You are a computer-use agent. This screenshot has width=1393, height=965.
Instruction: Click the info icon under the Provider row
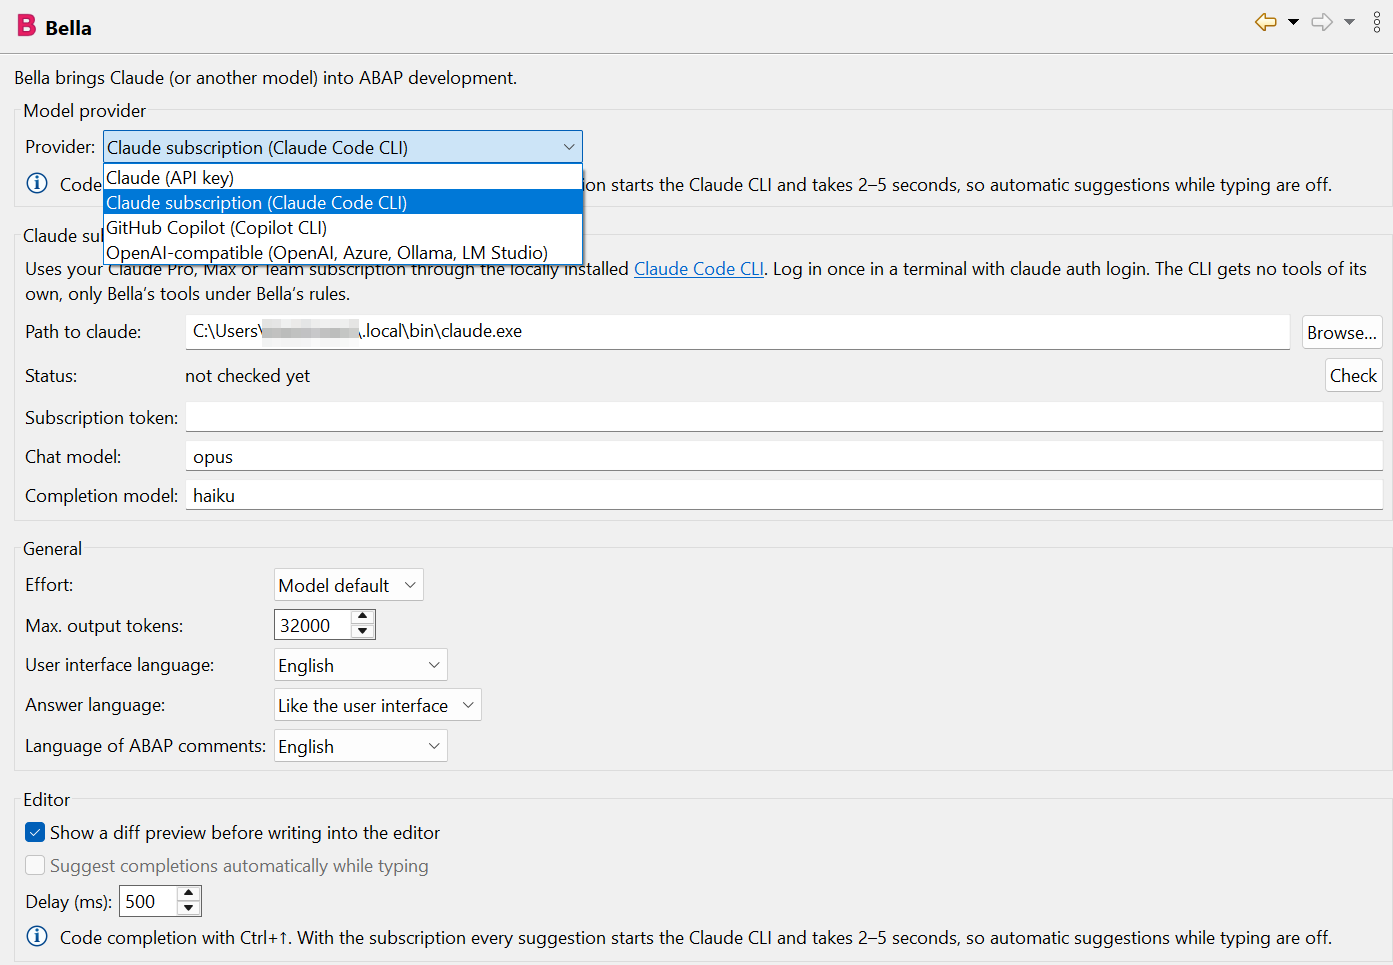[37, 183]
